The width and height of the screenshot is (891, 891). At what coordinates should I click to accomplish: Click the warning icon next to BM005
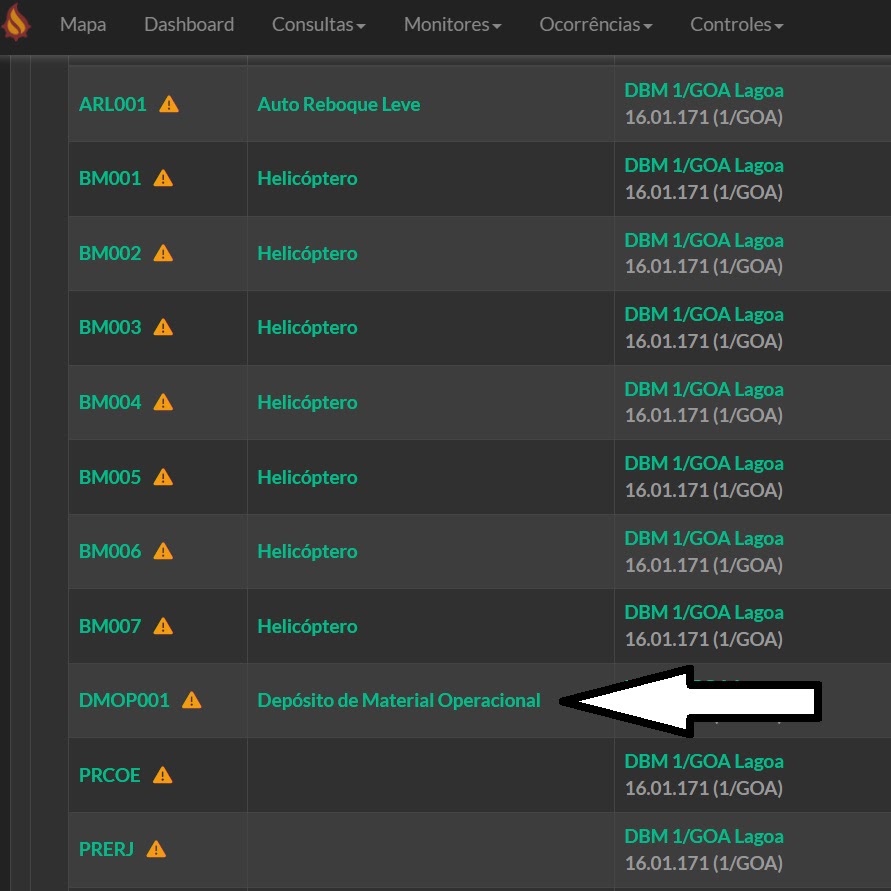tap(163, 477)
